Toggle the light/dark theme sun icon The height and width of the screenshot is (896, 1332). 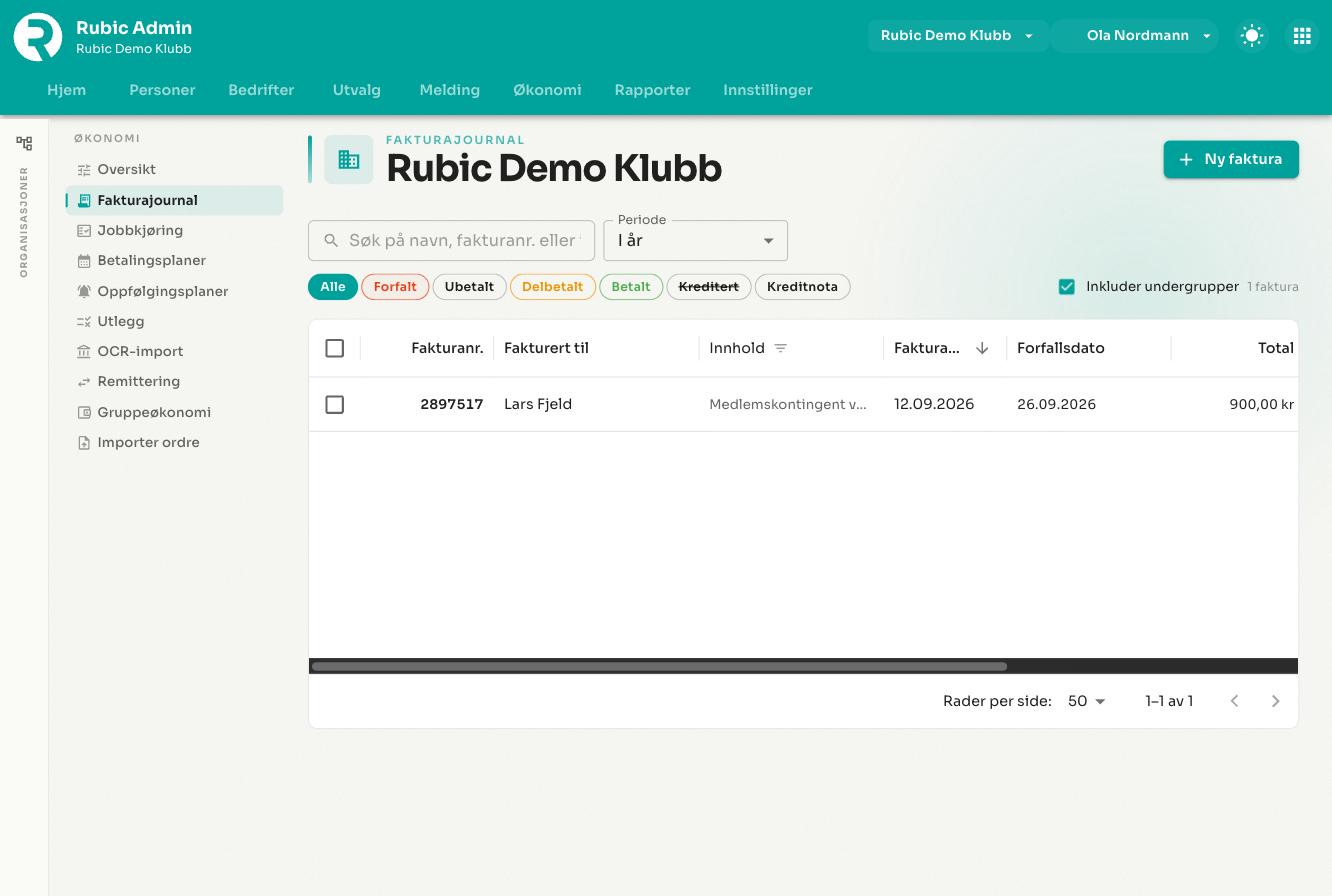pyautogui.click(x=1252, y=36)
